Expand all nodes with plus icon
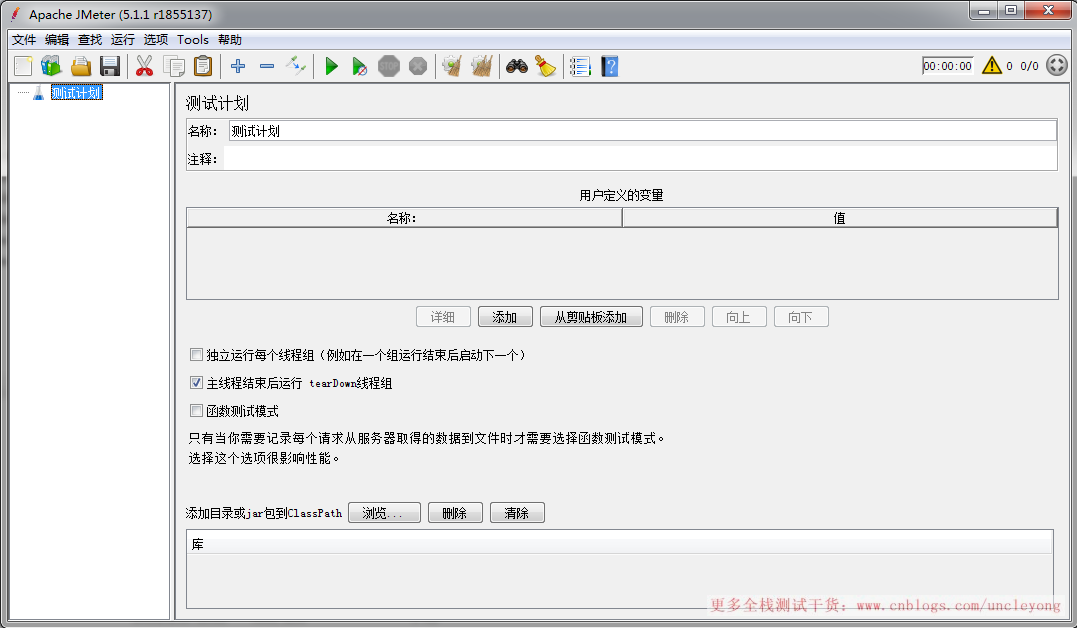 [238, 66]
